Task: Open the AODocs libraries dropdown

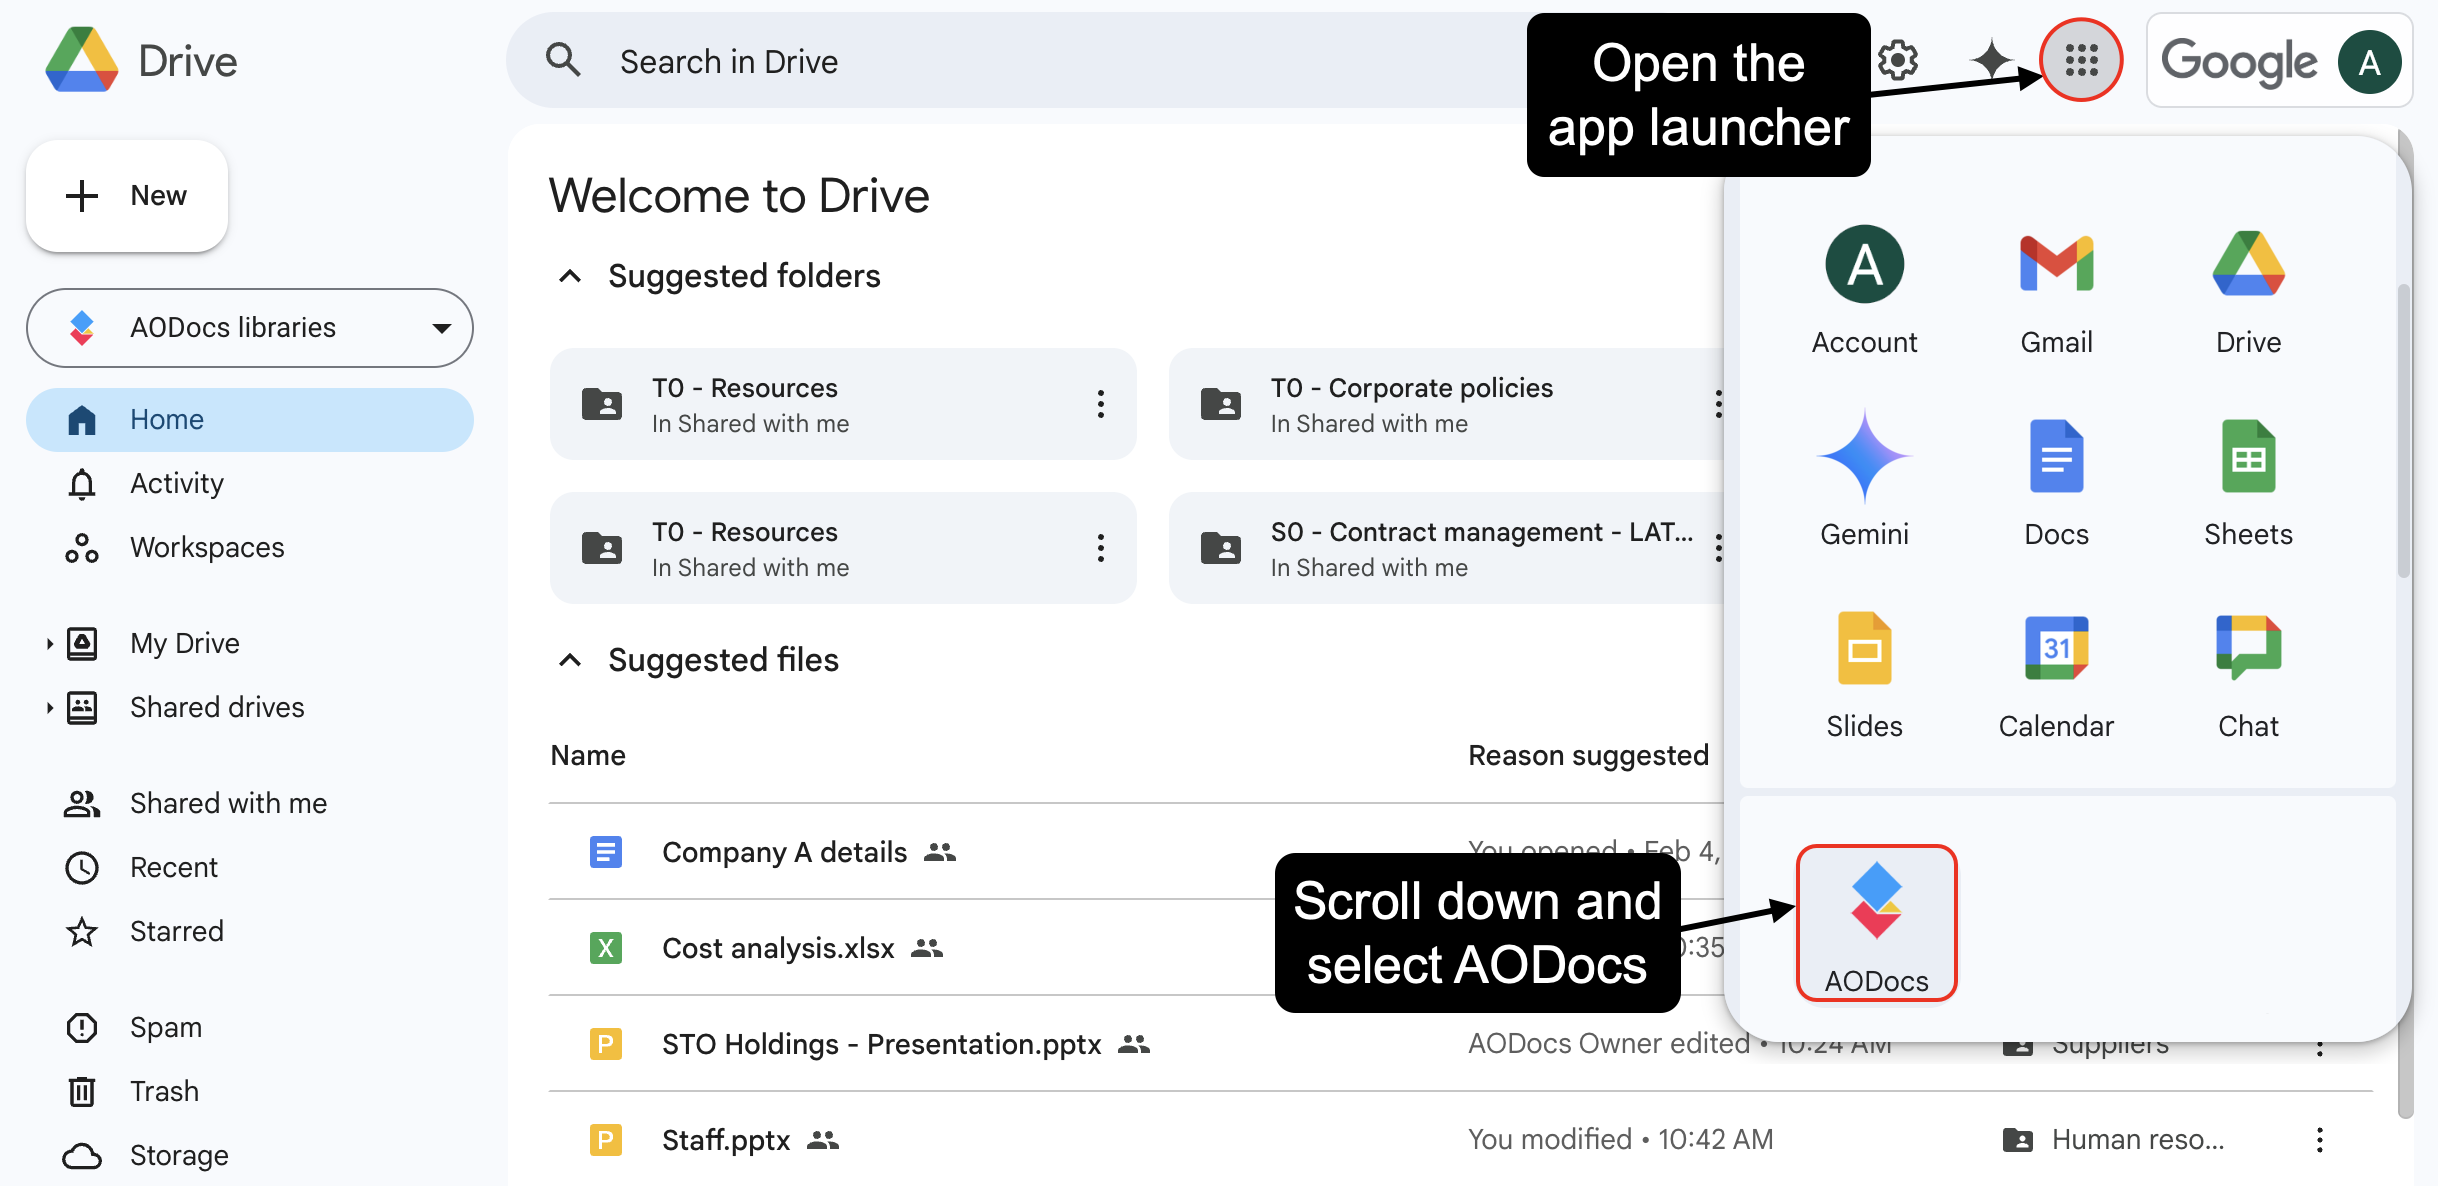Action: point(250,328)
